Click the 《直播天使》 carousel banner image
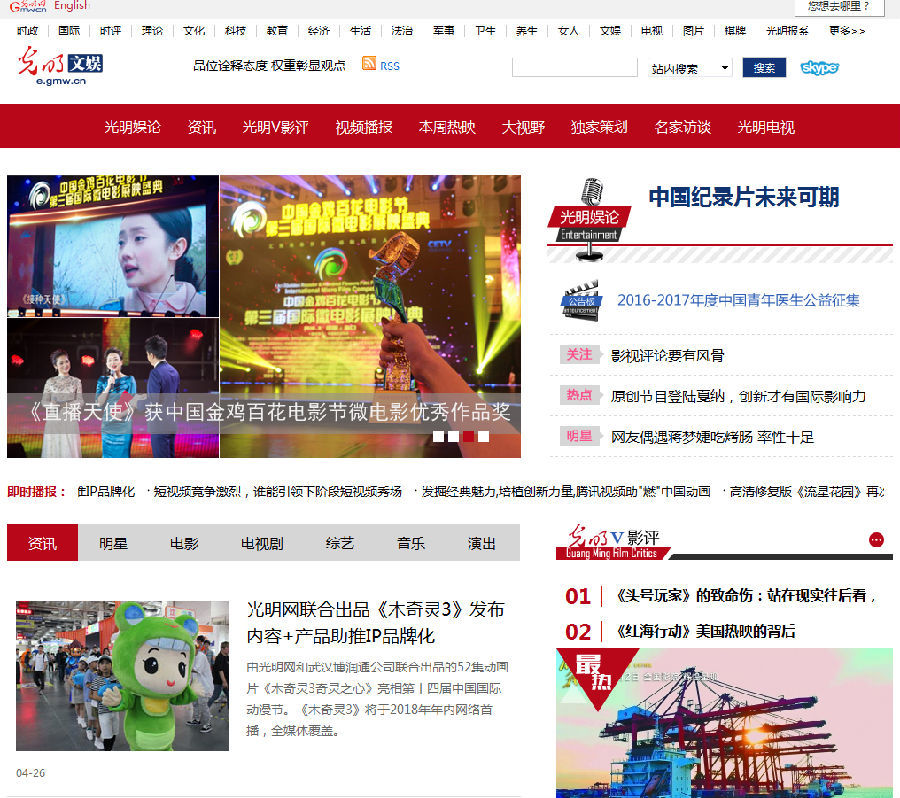The image size is (900, 798). [264, 316]
